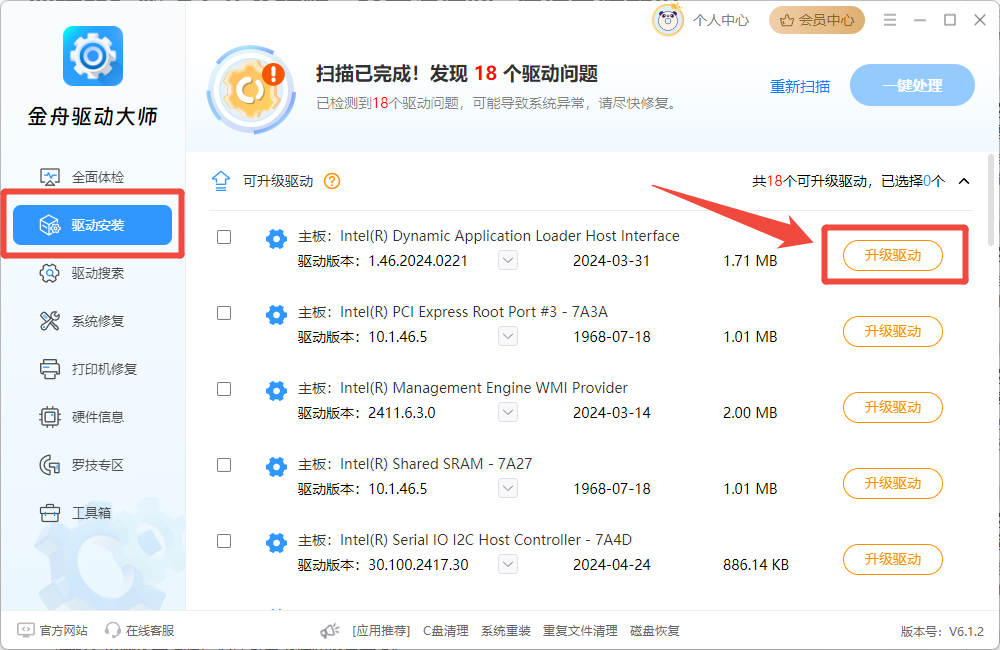Go to 全面体检 in the sidebar
This screenshot has height=650, width=1000.
tap(92, 177)
